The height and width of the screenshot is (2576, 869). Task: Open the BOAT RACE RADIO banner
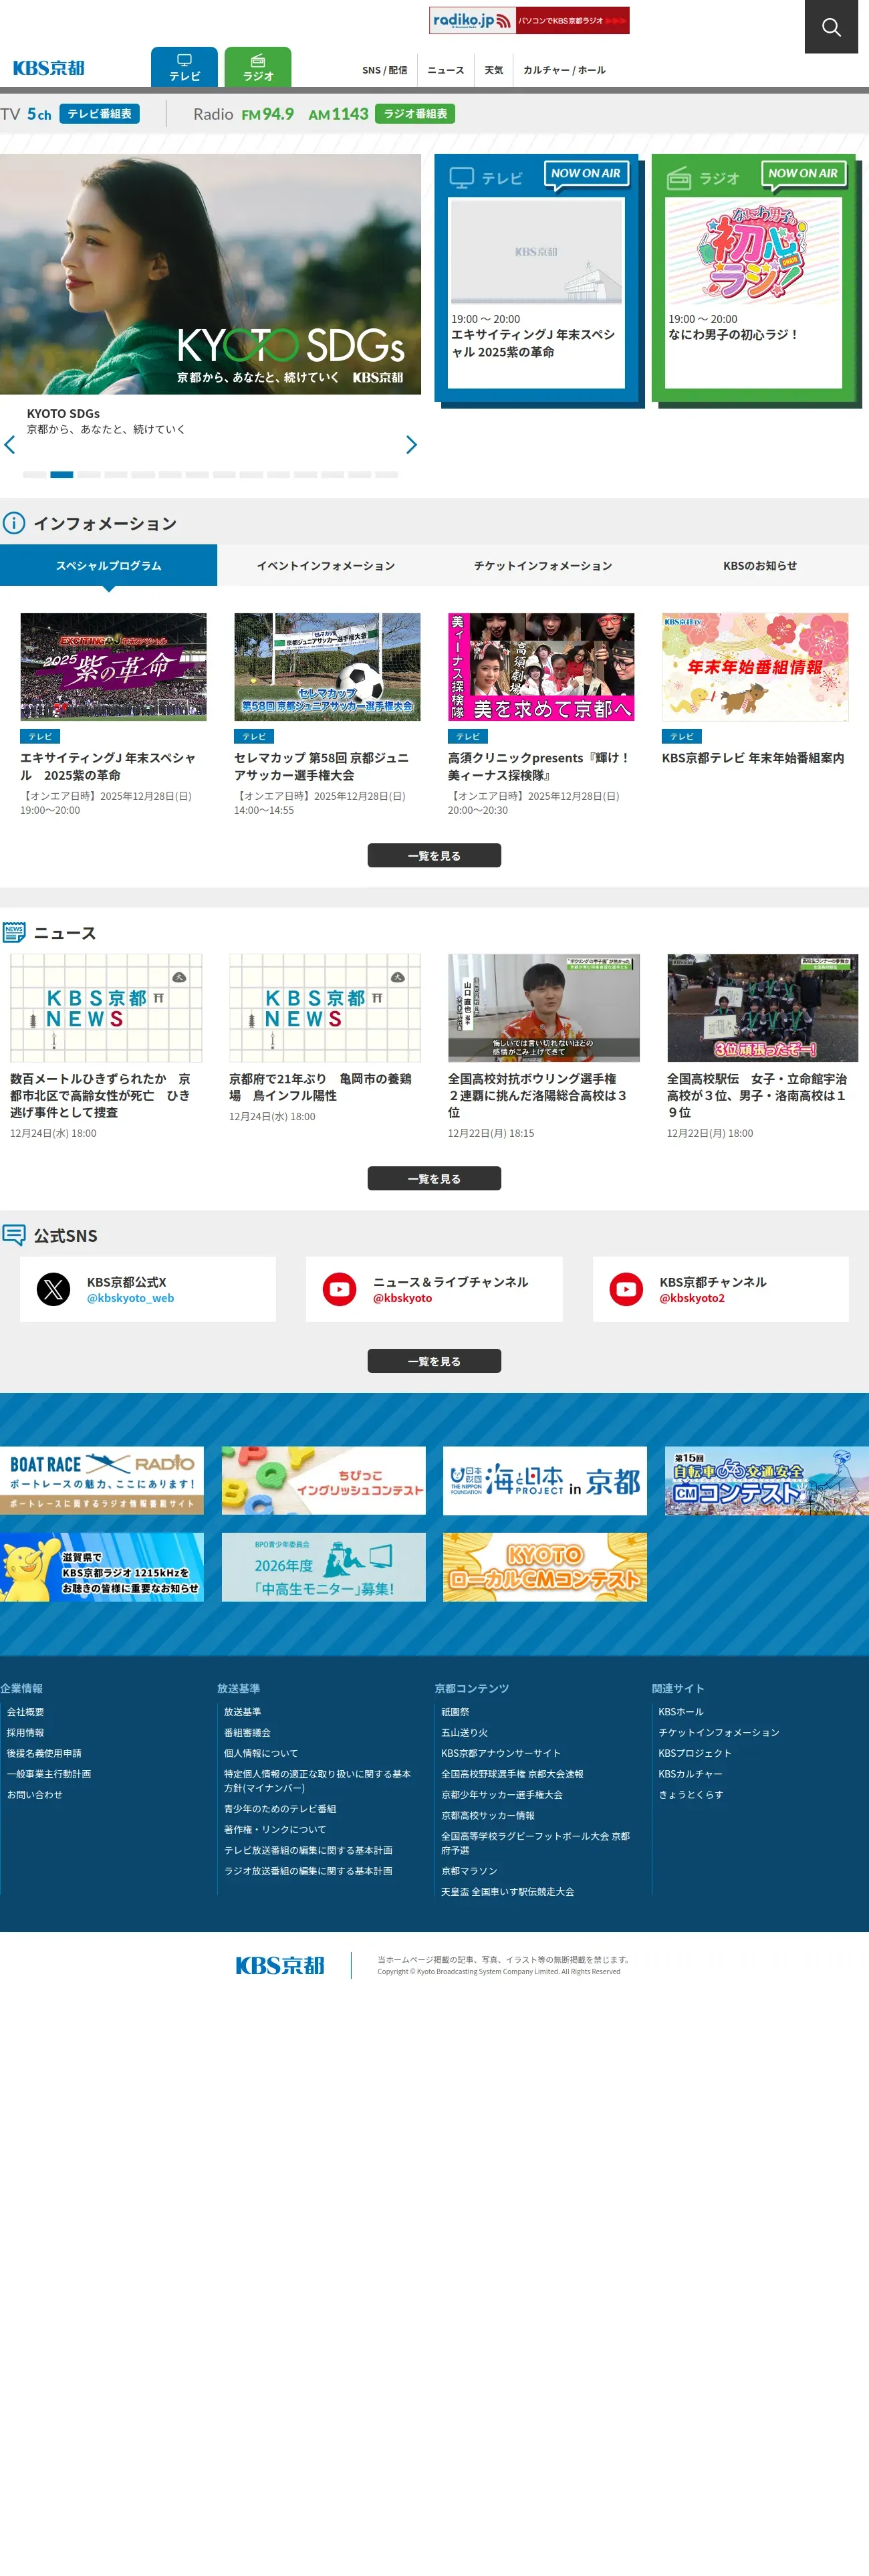pyautogui.click(x=102, y=1480)
